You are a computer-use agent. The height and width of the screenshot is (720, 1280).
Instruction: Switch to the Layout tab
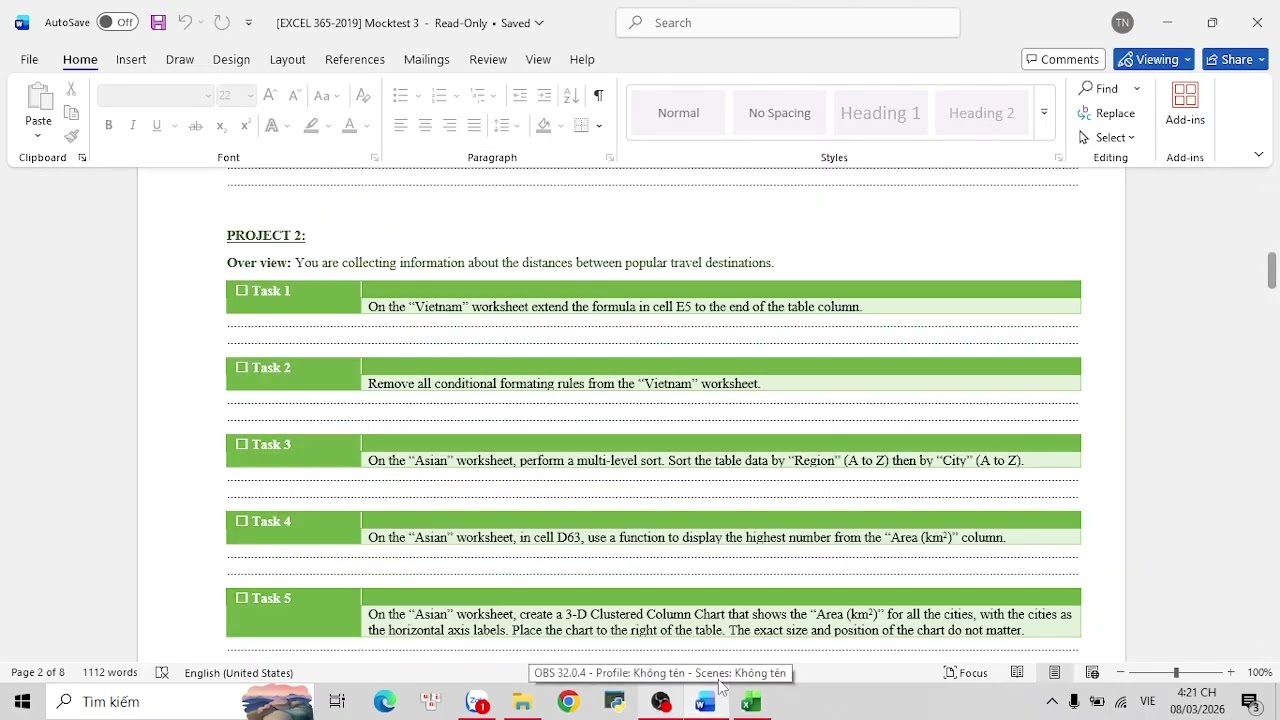pyautogui.click(x=287, y=59)
